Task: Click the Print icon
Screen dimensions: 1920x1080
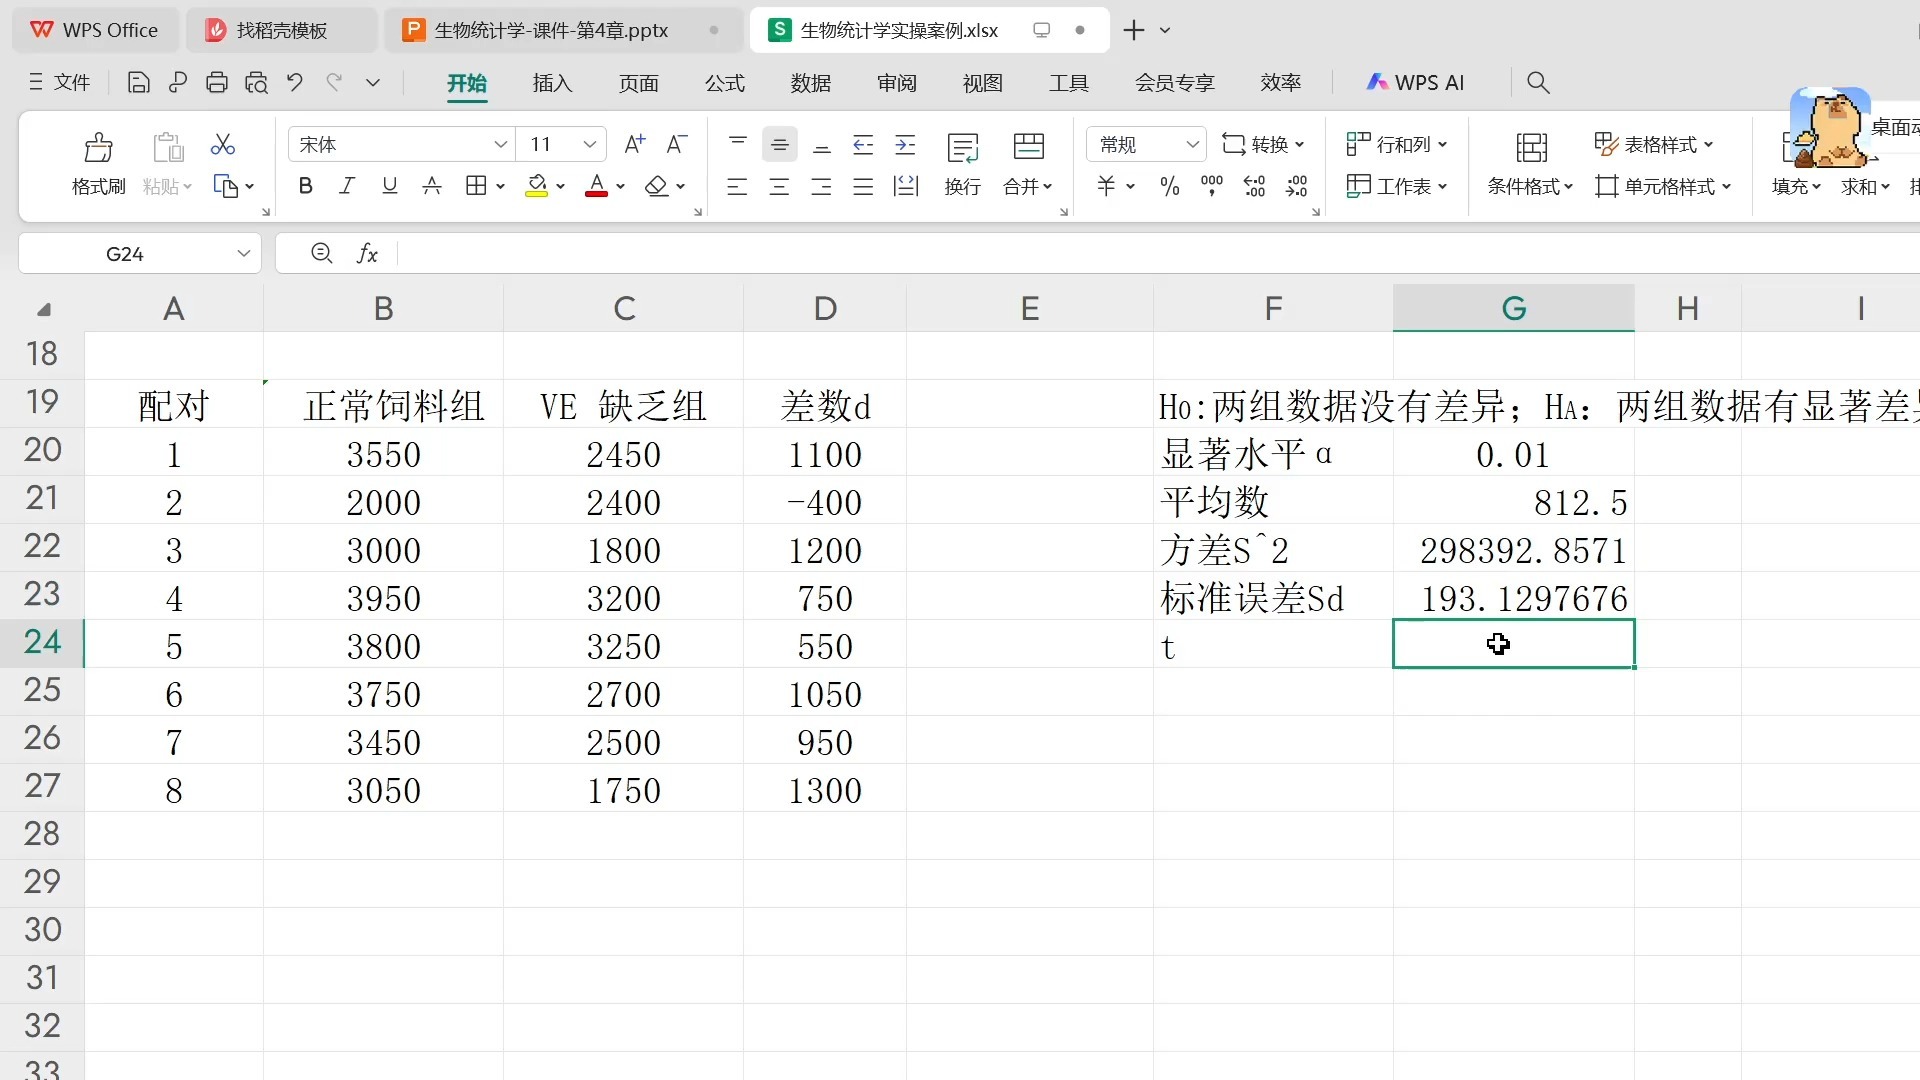Action: (x=216, y=83)
